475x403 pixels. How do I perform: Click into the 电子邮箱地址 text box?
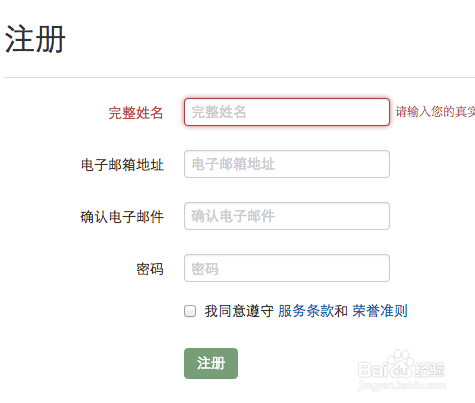coord(287,164)
